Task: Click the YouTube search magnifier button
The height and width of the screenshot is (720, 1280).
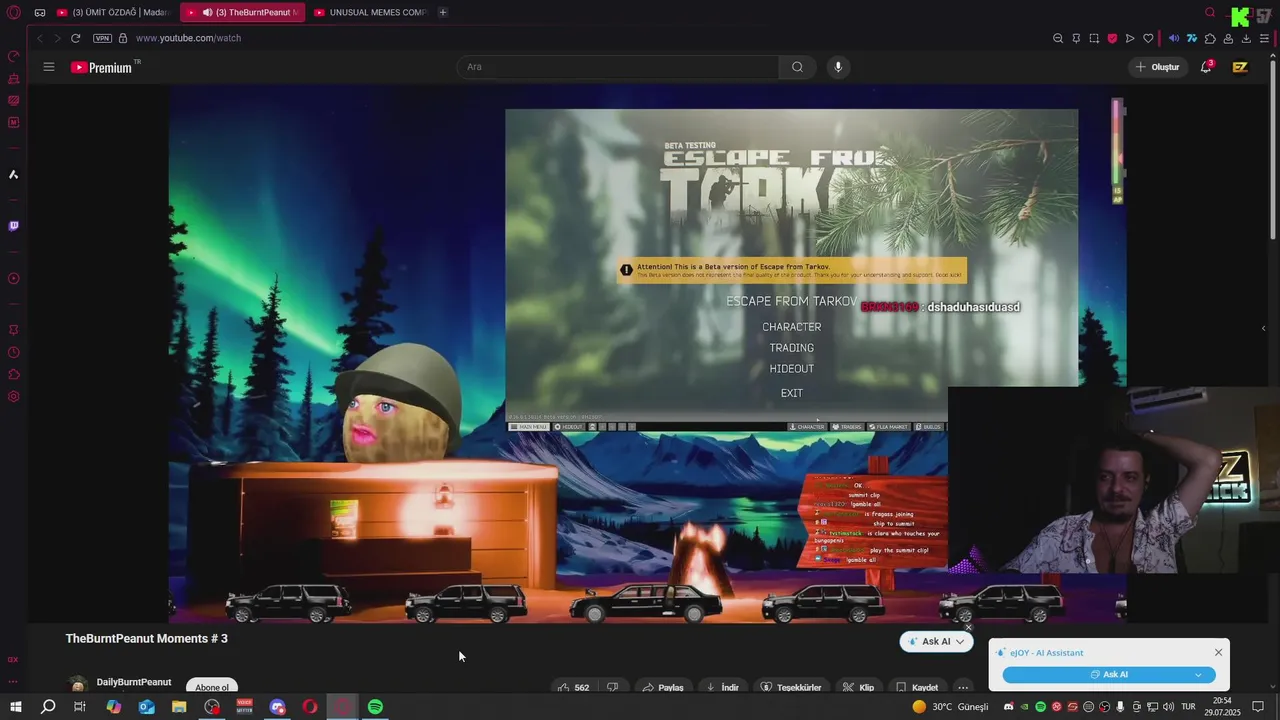Action: click(x=797, y=67)
